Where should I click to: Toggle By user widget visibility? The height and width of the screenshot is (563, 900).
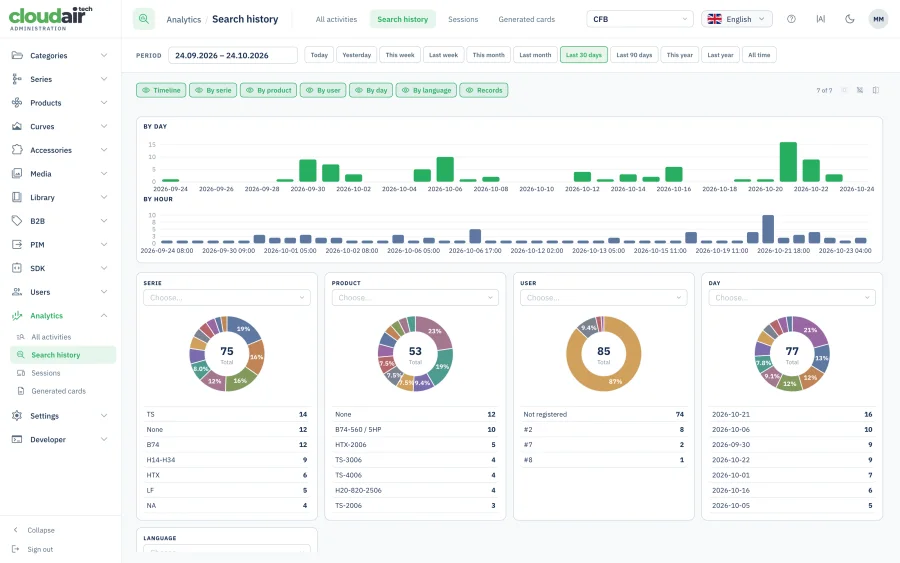[323, 90]
